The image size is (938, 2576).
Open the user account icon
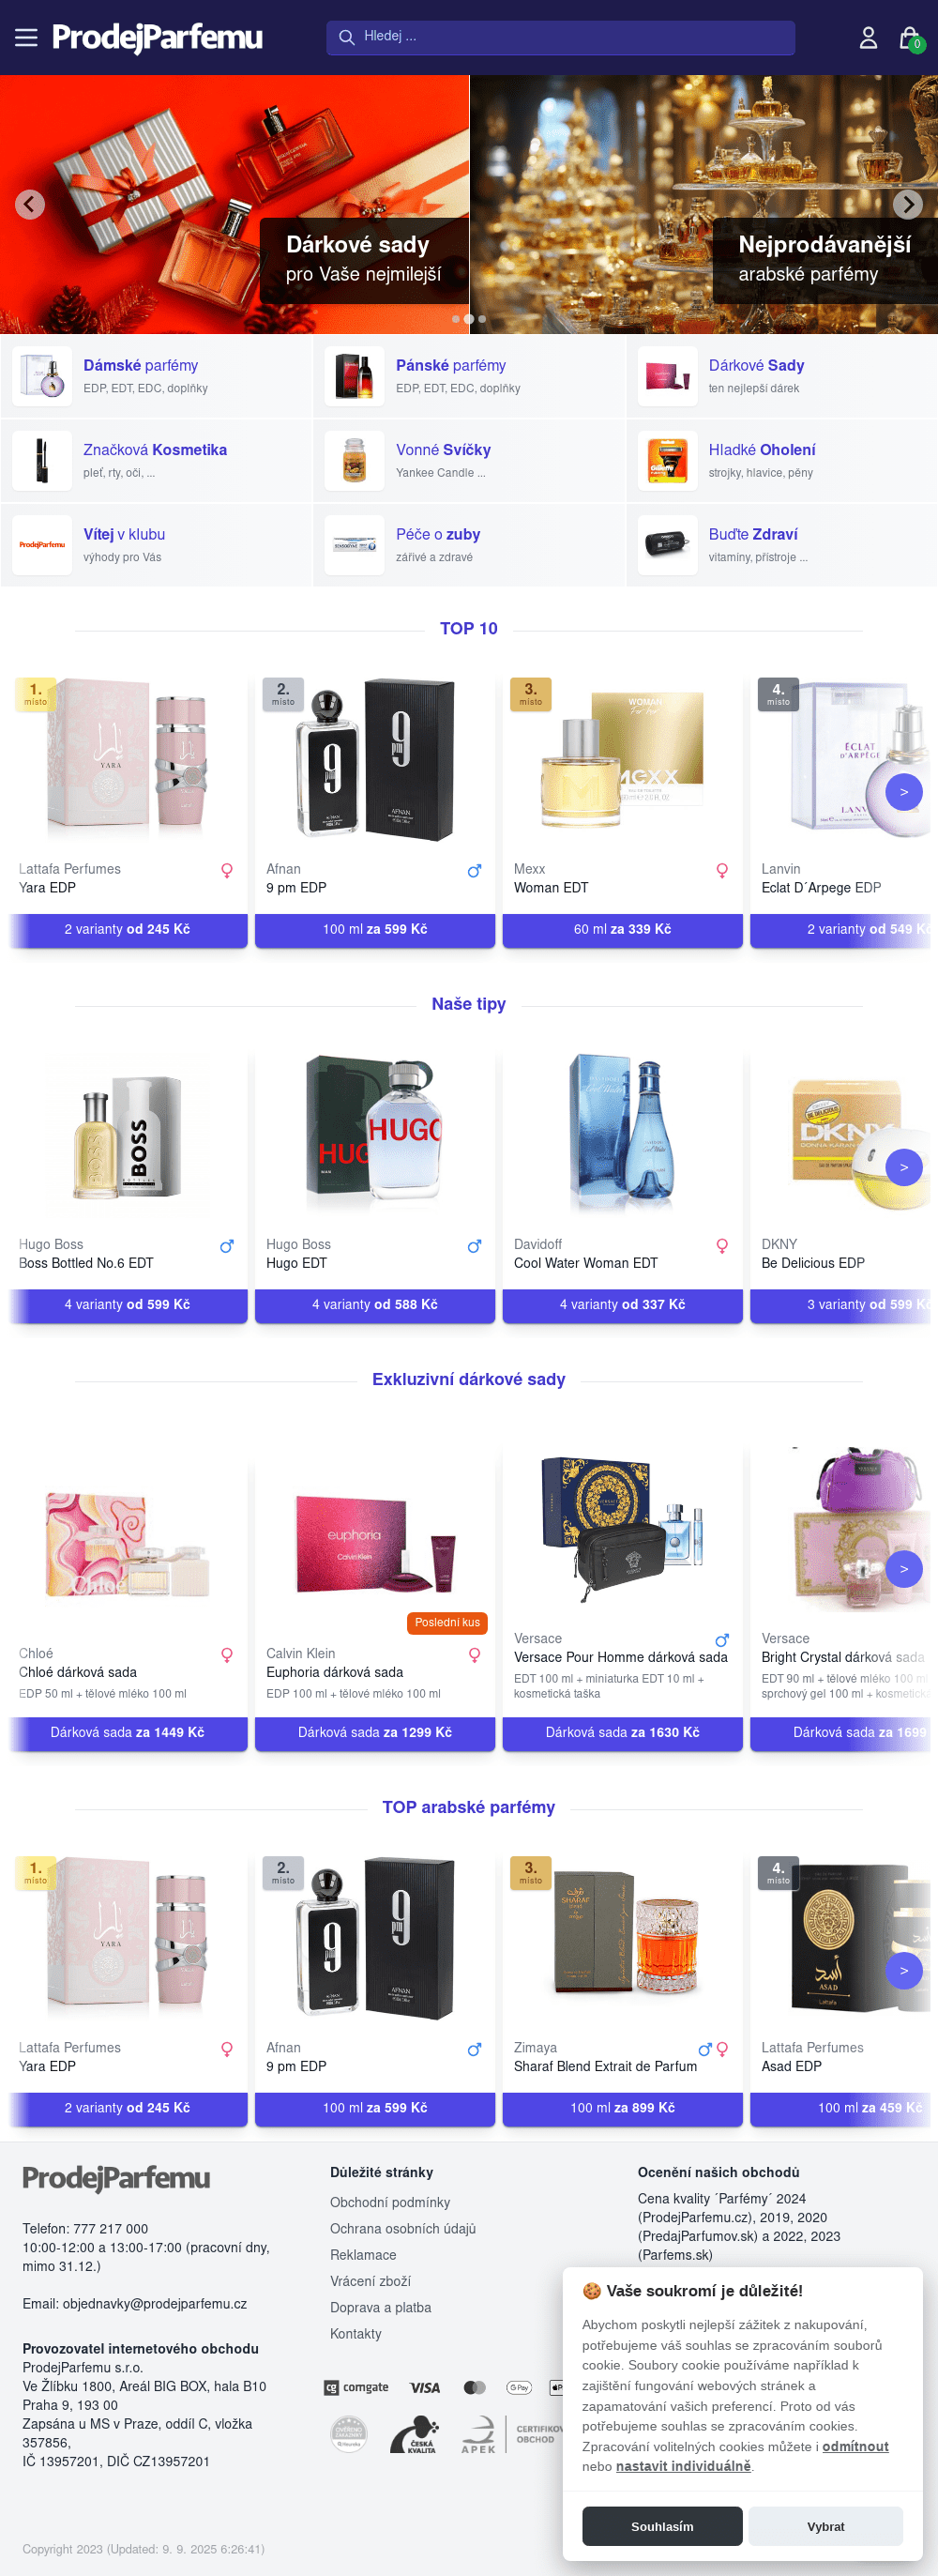click(868, 38)
